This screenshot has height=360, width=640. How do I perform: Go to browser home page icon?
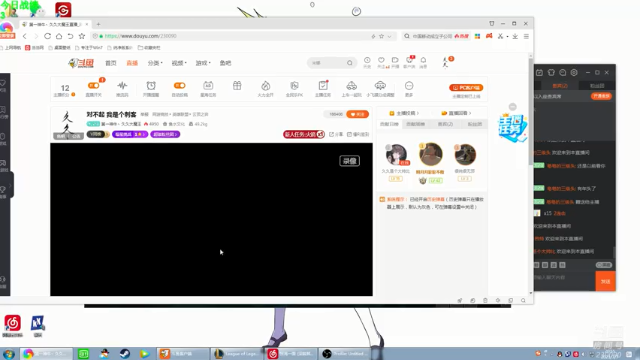59,36
